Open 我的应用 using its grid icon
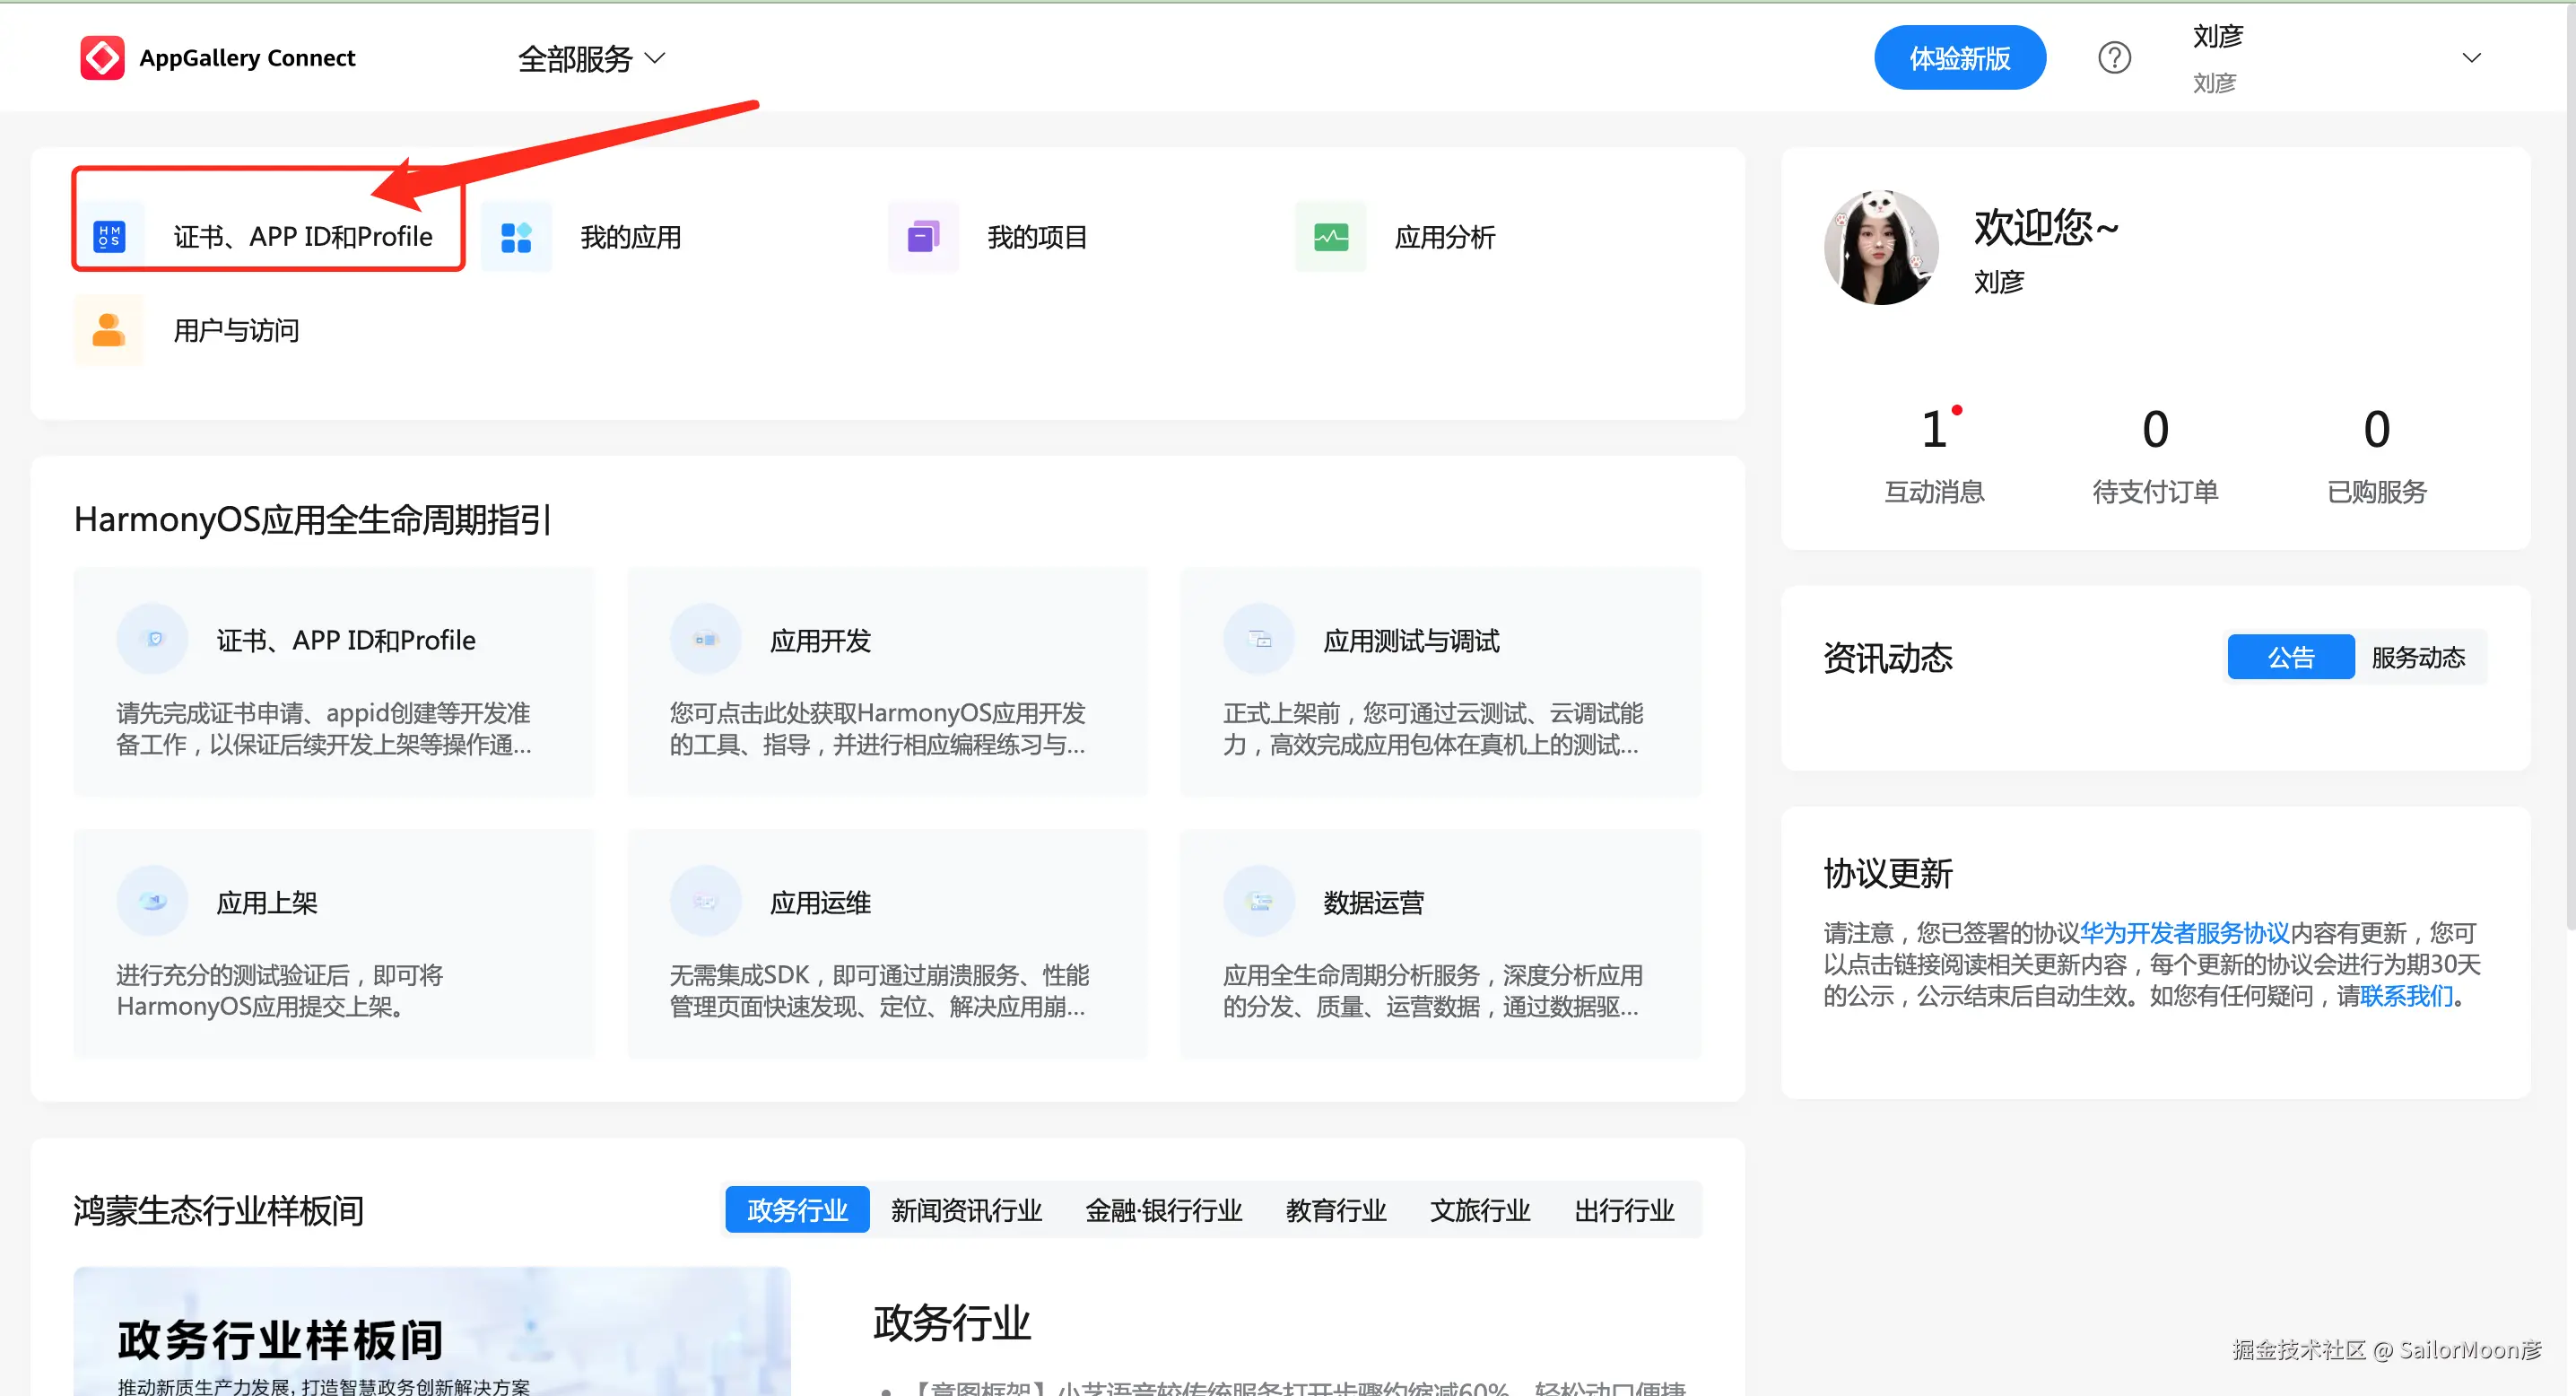 pyautogui.click(x=516, y=236)
